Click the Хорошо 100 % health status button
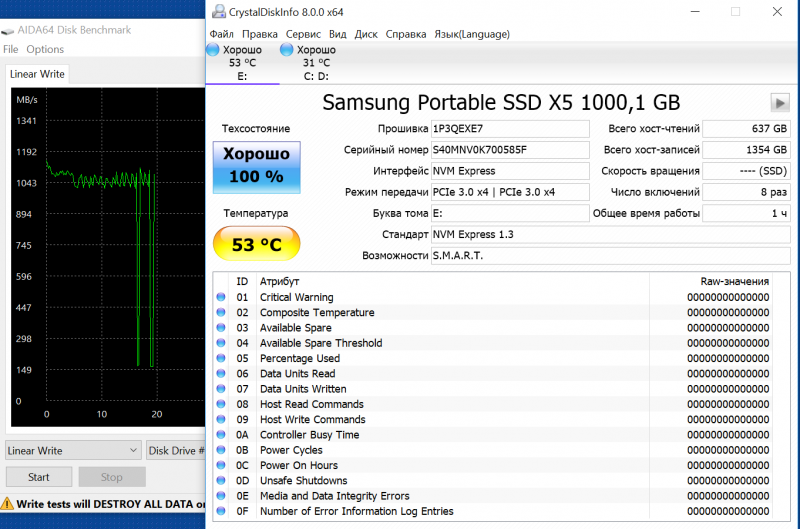The image size is (800, 529). pos(257,167)
